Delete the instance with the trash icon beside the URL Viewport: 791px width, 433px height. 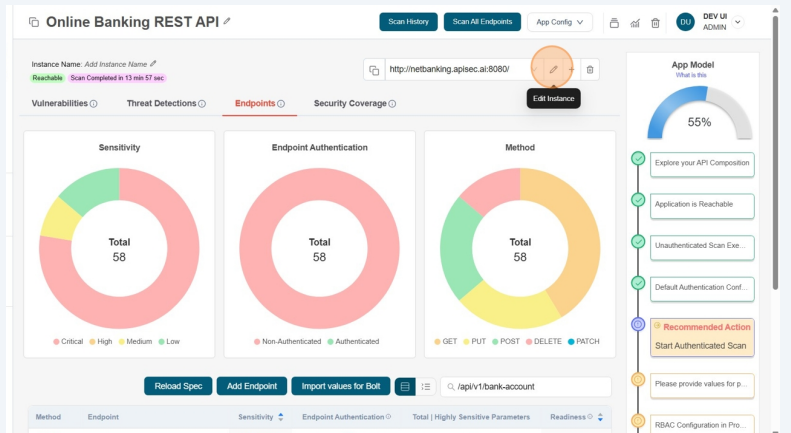[x=590, y=69]
